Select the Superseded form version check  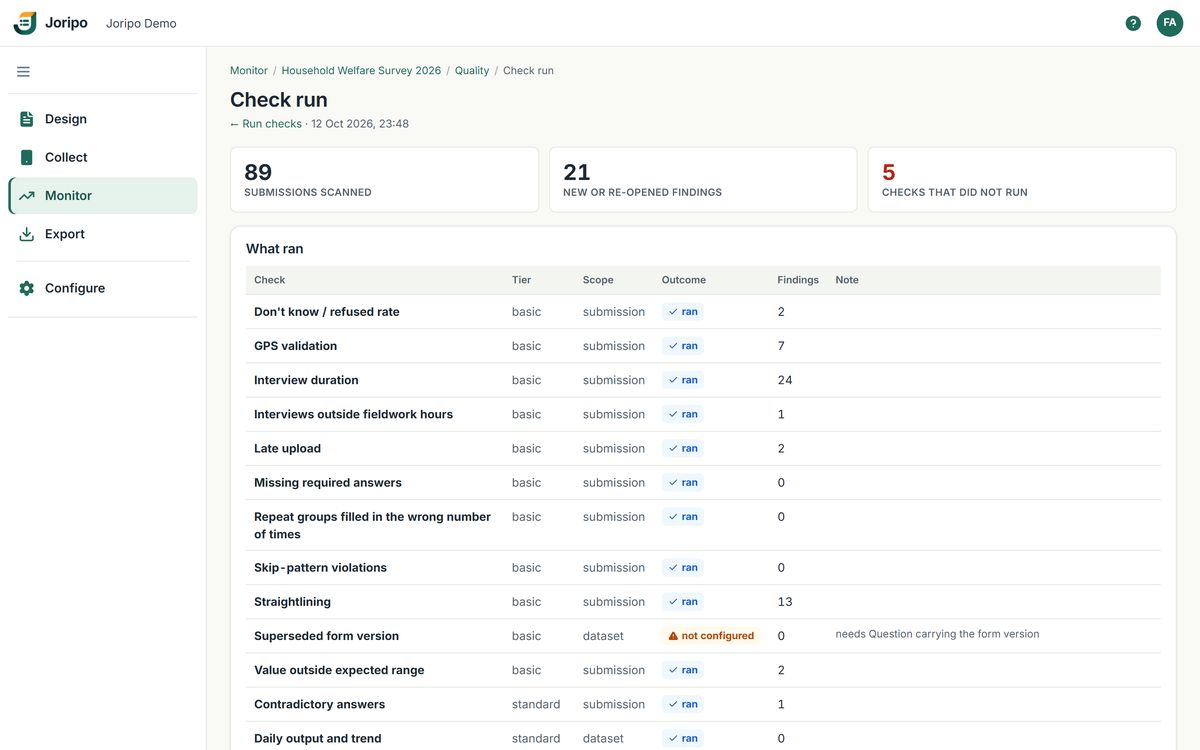click(x=327, y=636)
